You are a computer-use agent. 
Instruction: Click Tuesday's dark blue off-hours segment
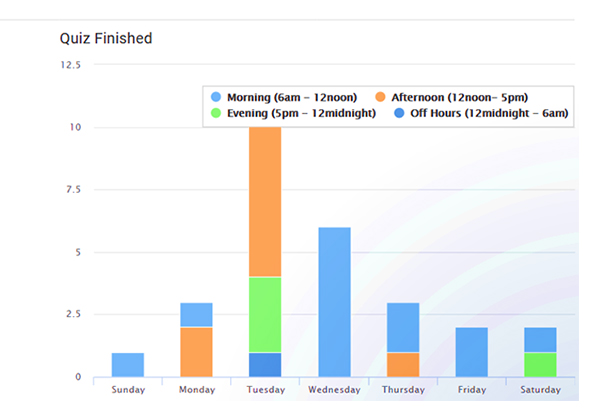tap(265, 365)
